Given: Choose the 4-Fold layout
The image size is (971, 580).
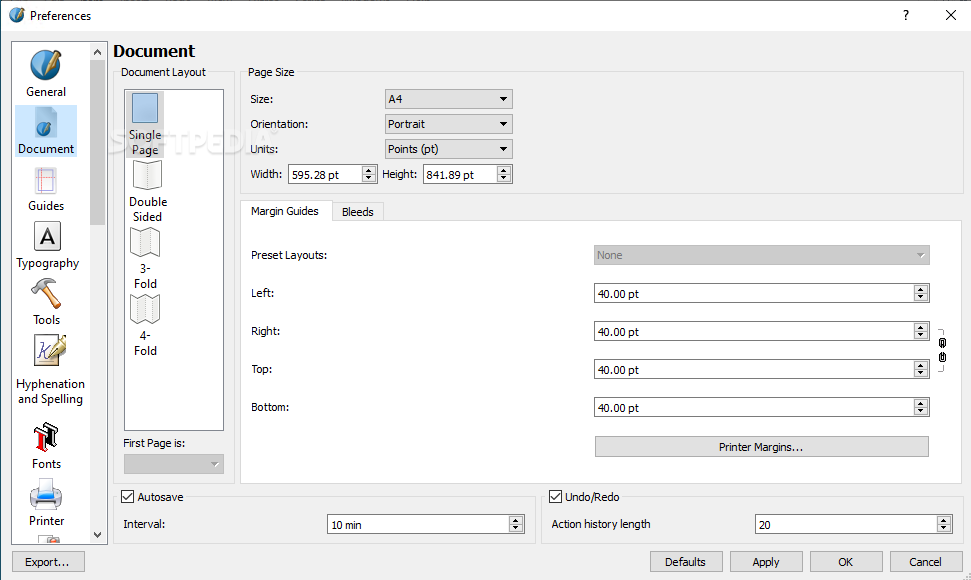Looking at the screenshot, I should pos(145,326).
